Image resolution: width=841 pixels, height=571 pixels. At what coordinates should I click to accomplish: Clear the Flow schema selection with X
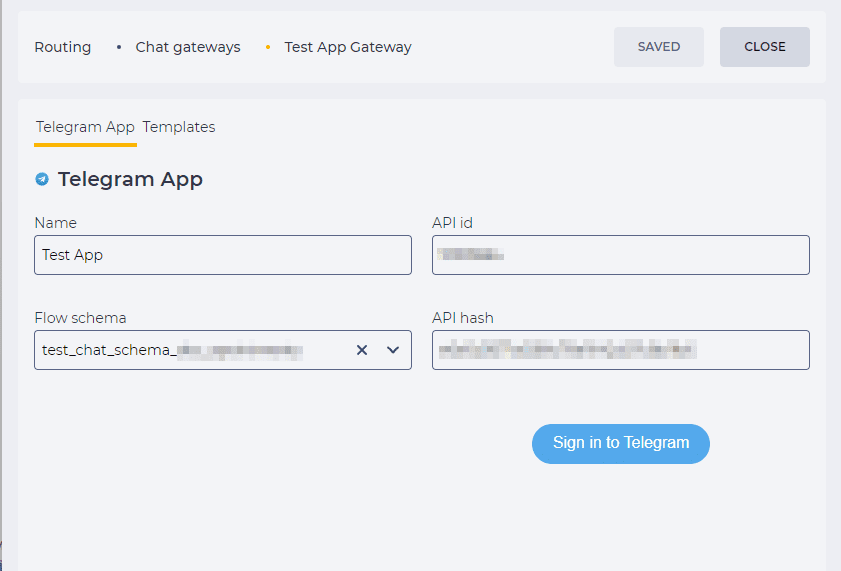[x=362, y=350]
